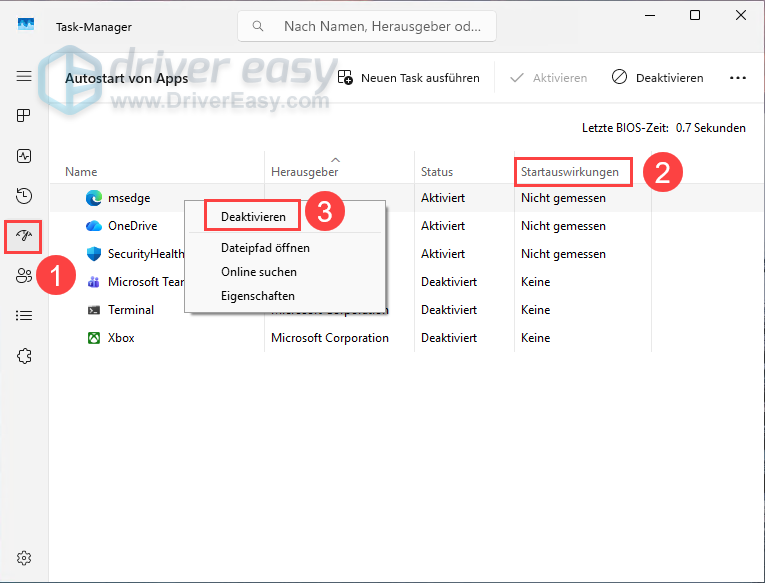765x583 pixels.
Task: Open the Users page icon
Action: [24, 276]
